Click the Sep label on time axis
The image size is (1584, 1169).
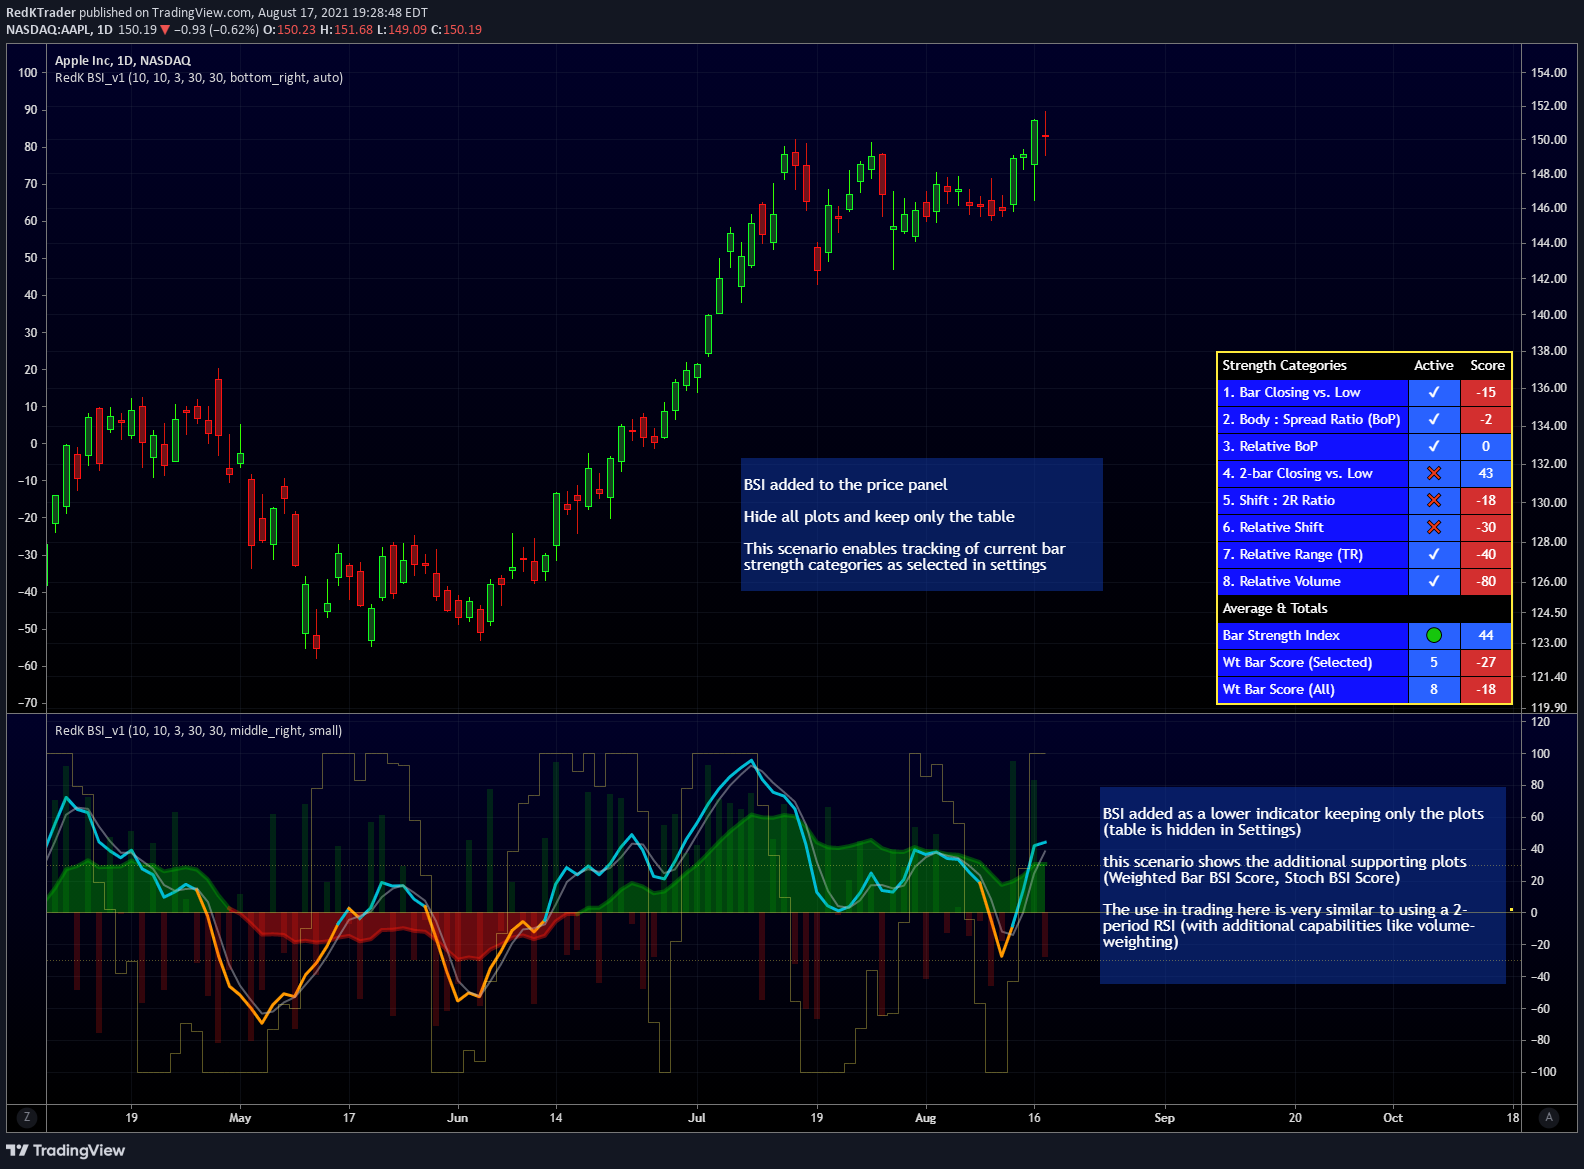(1164, 1118)
